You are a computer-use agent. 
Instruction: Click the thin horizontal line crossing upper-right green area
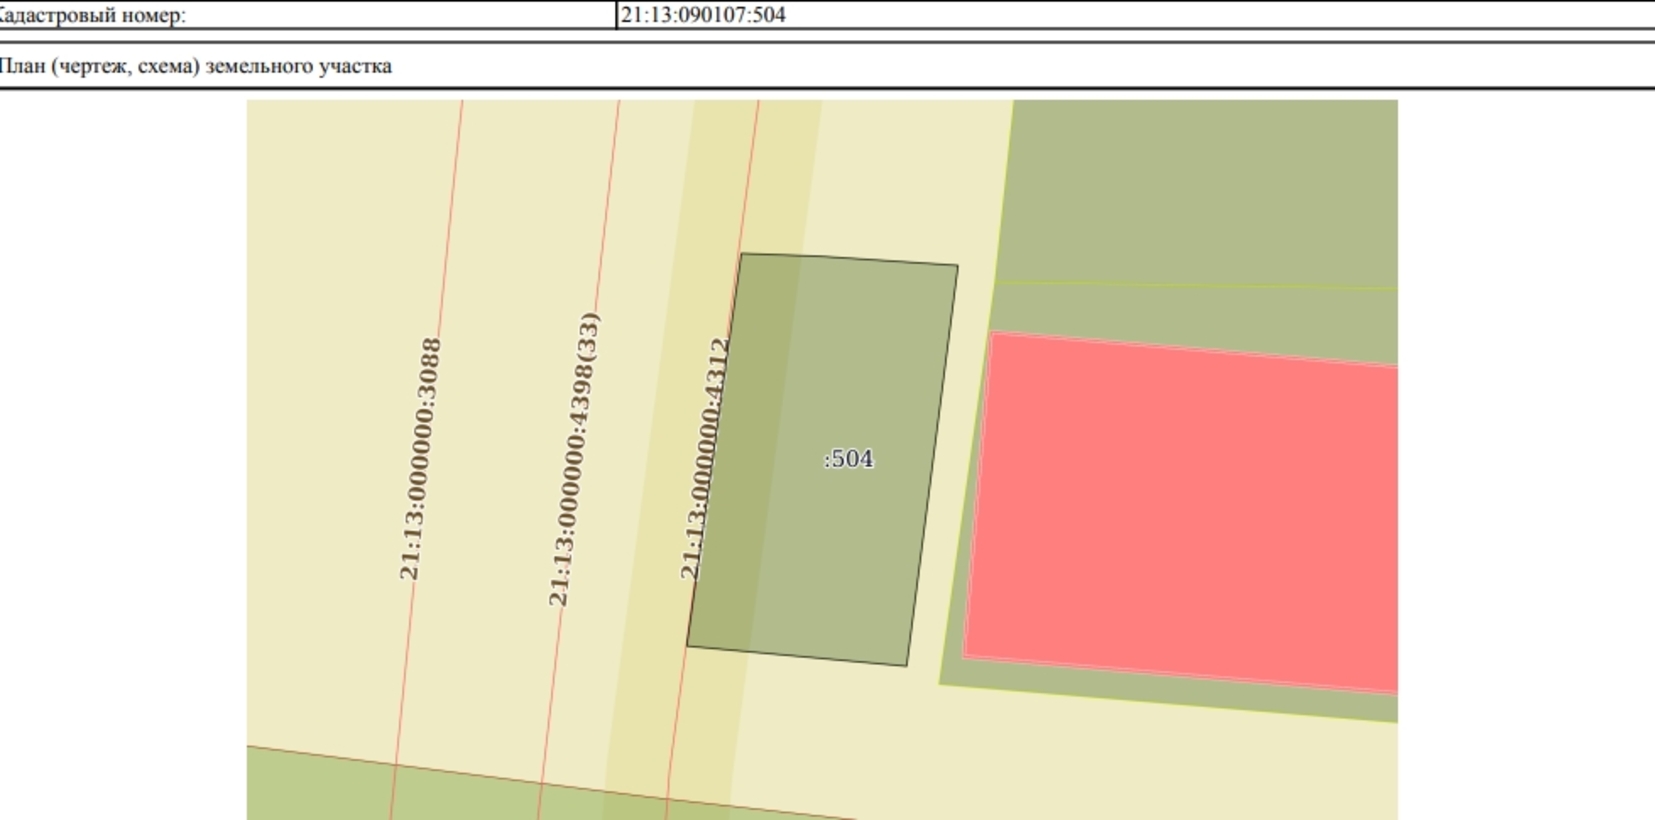coord(1200,286)
